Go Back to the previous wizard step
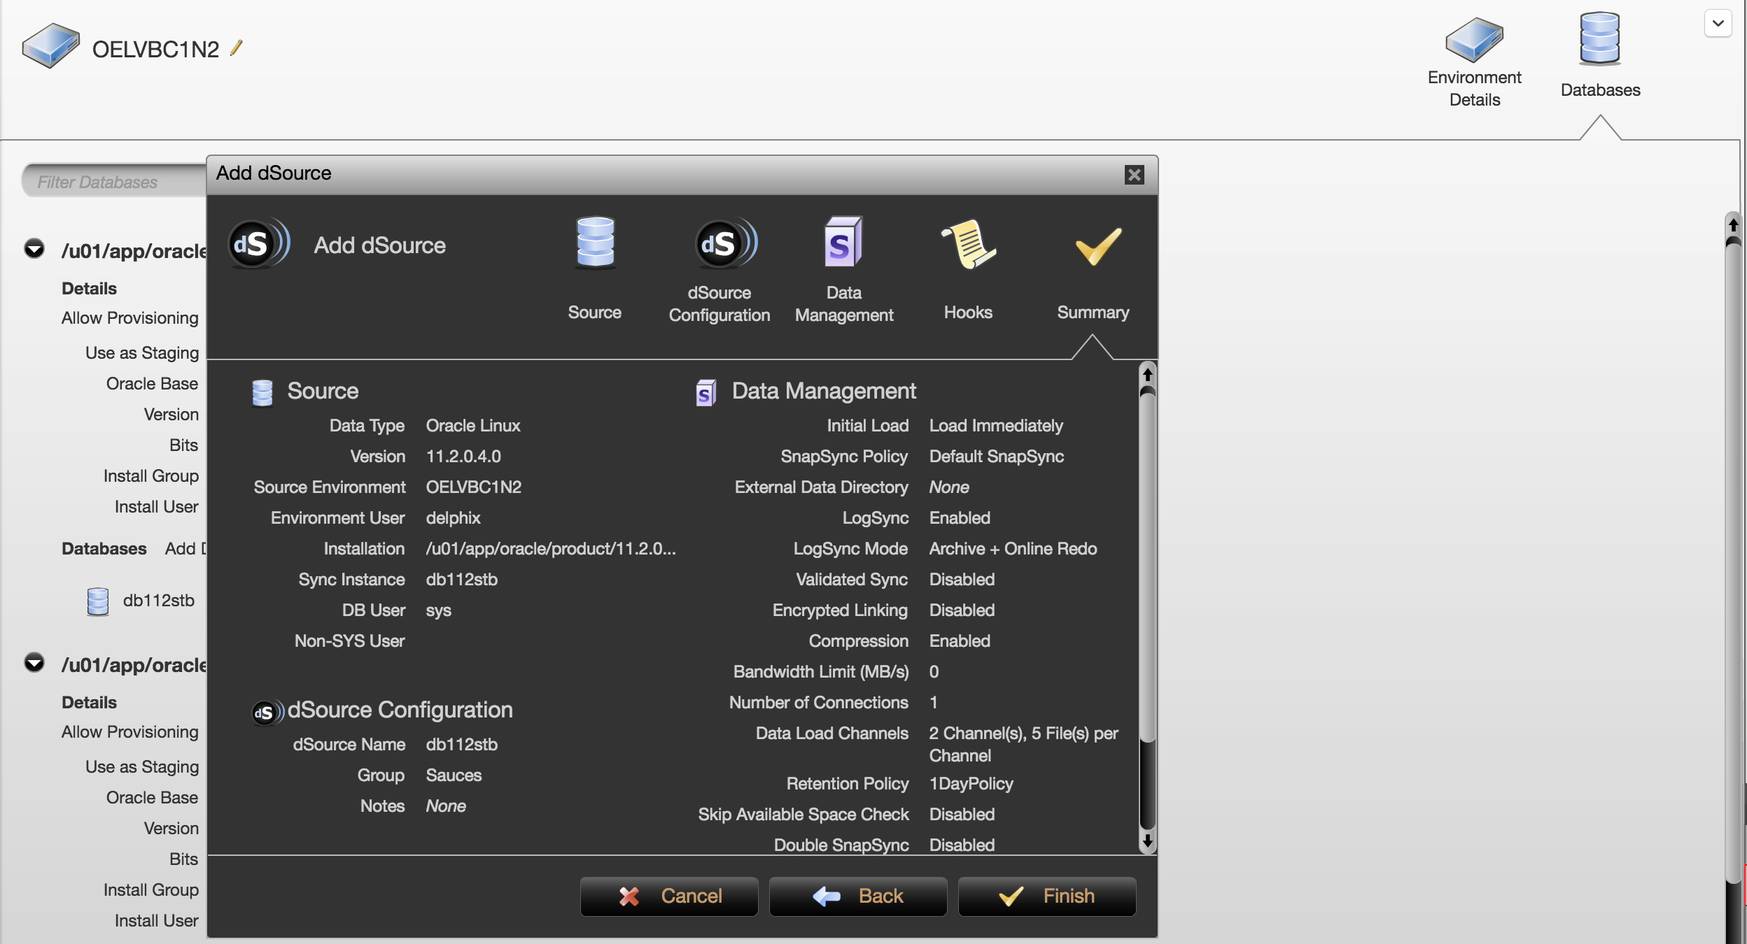The width and height of the screenshot is (1747, 944). 858,896
